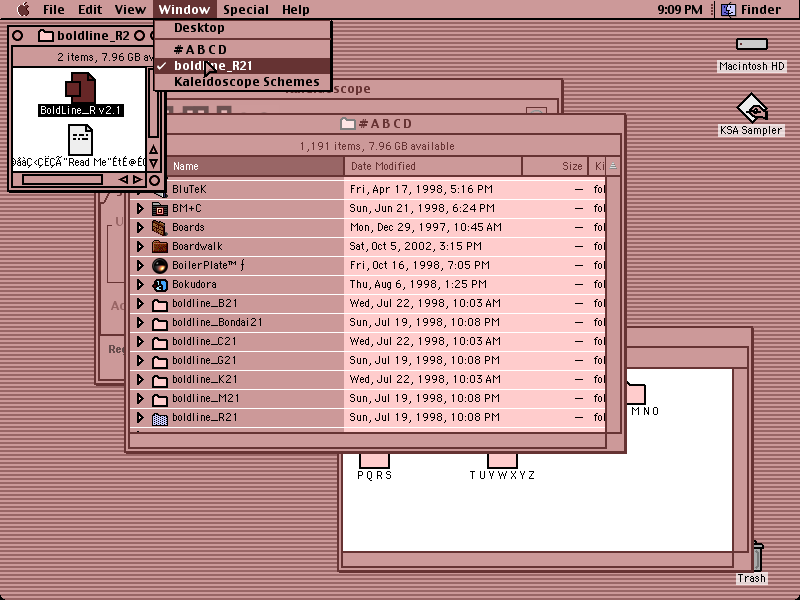Click the P Q R S folder icon
Image resolution: width=800 pixels, height=600 pixels.
click(x=374, y=461)
